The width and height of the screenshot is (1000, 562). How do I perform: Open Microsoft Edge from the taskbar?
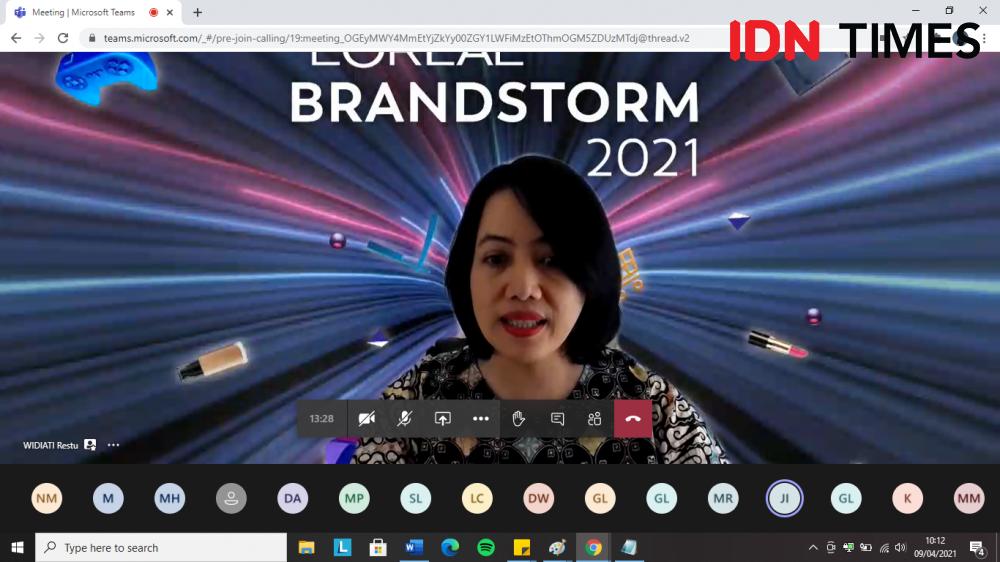tap(450, 547)
